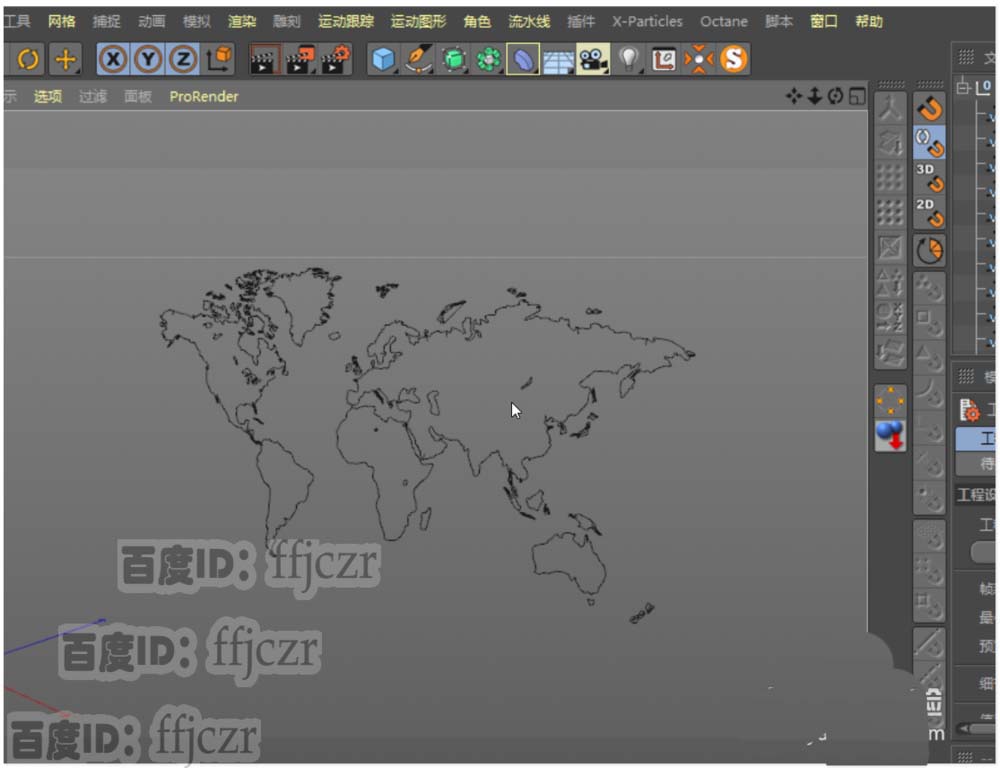Click the grip handle above snap palette
Viewport: 1000px width, 768px height.
tap(930, 84)
